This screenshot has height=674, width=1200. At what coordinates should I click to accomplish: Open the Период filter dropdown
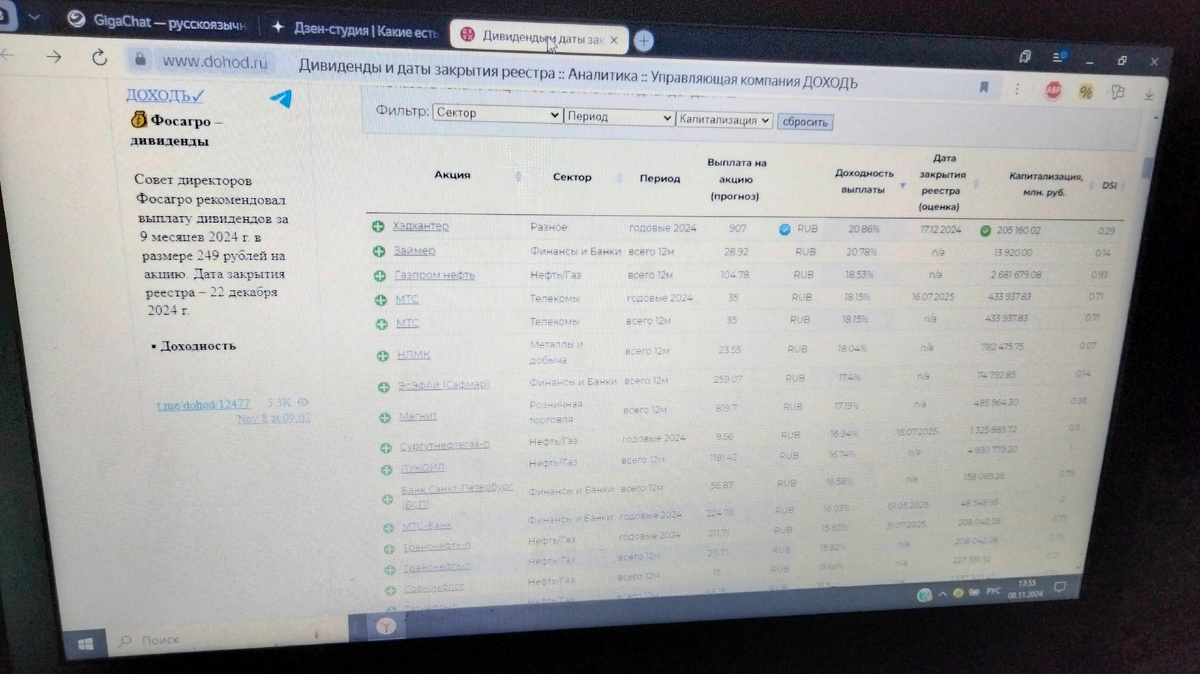coord(620,117)
